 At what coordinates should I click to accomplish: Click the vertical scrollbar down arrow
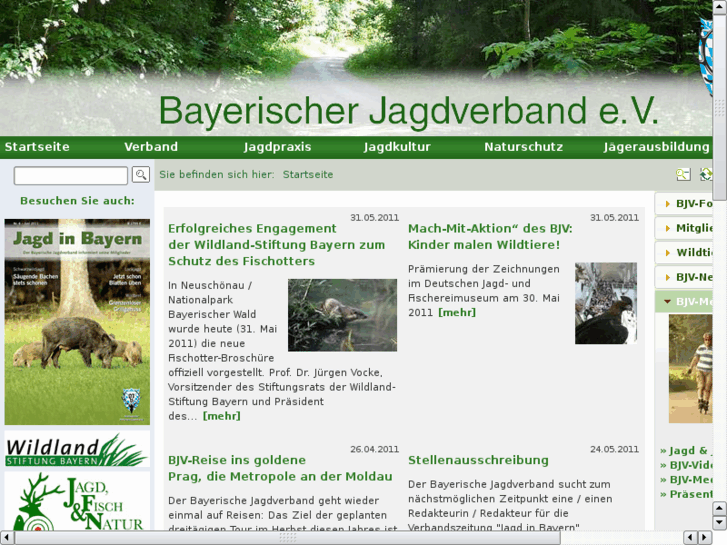click(x=720, y=523)
